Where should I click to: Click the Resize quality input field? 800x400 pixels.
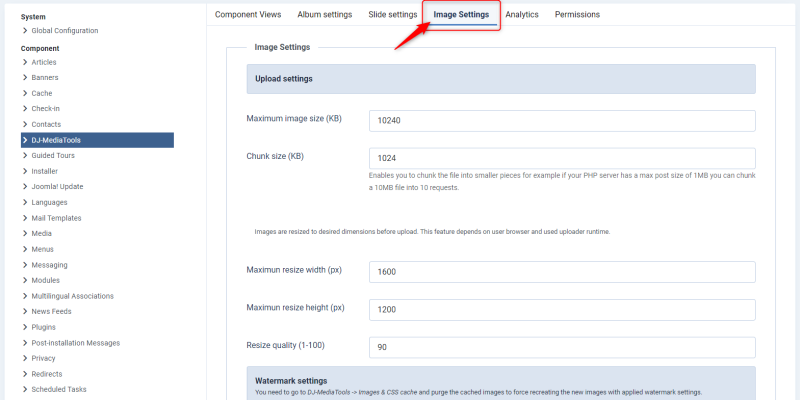tap(562, 347)
